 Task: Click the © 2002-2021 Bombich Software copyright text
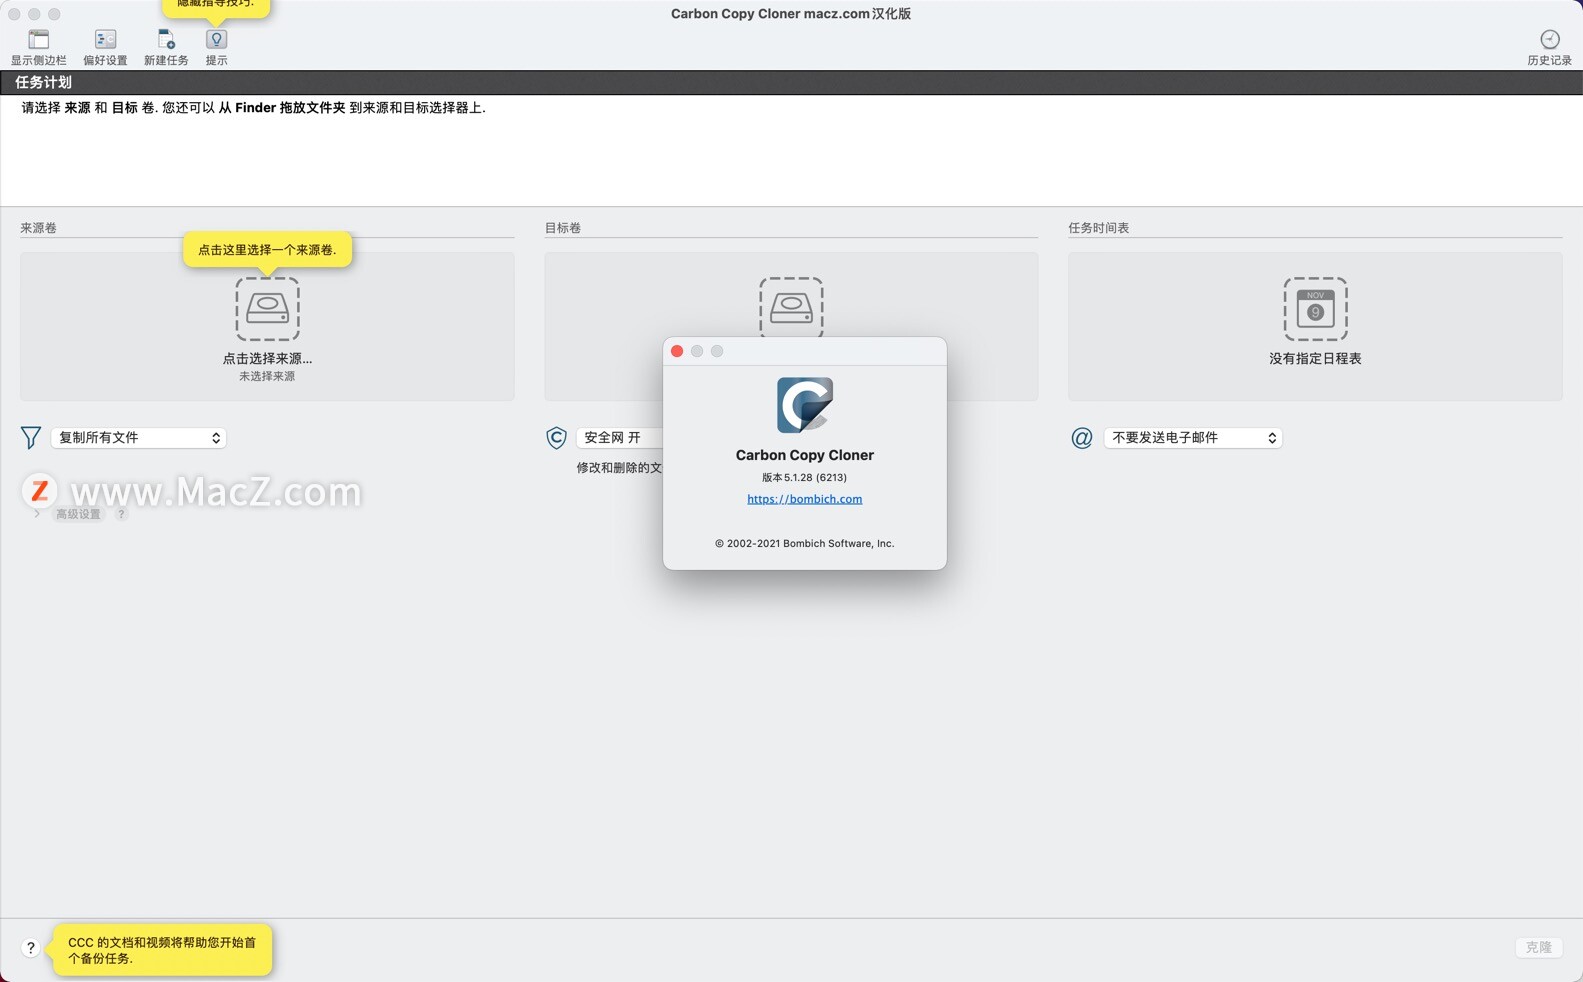pyautogui.click(x=804, y=544)
